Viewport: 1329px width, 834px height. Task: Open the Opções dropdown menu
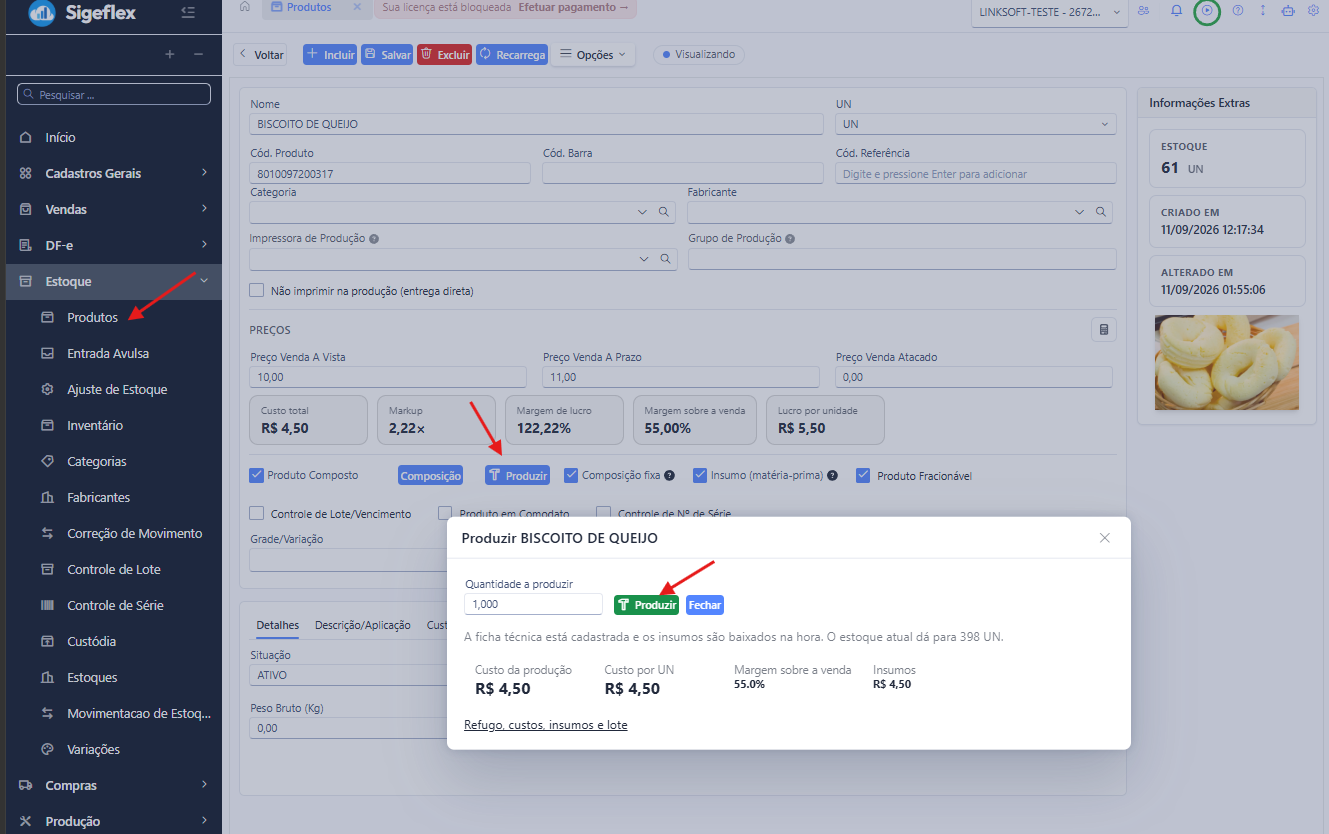[593, 55]
